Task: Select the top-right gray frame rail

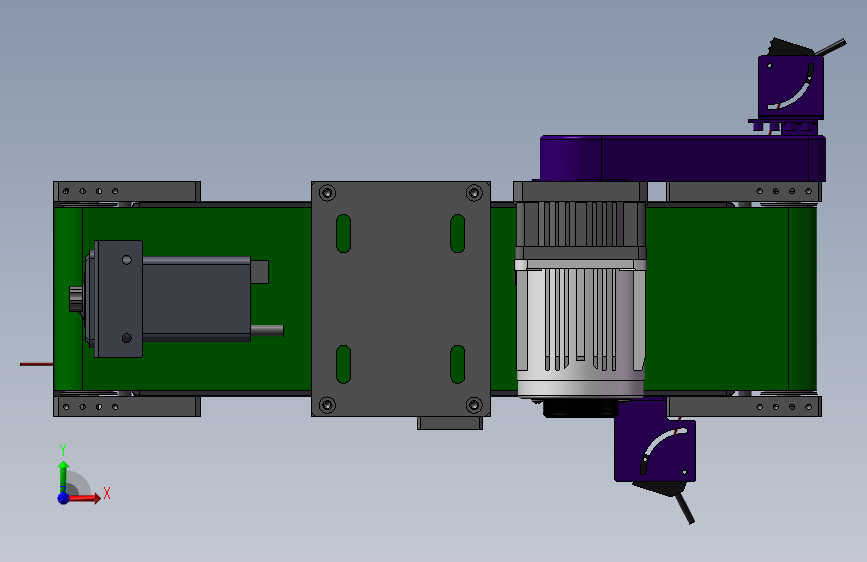Action: tap(744, 191)
